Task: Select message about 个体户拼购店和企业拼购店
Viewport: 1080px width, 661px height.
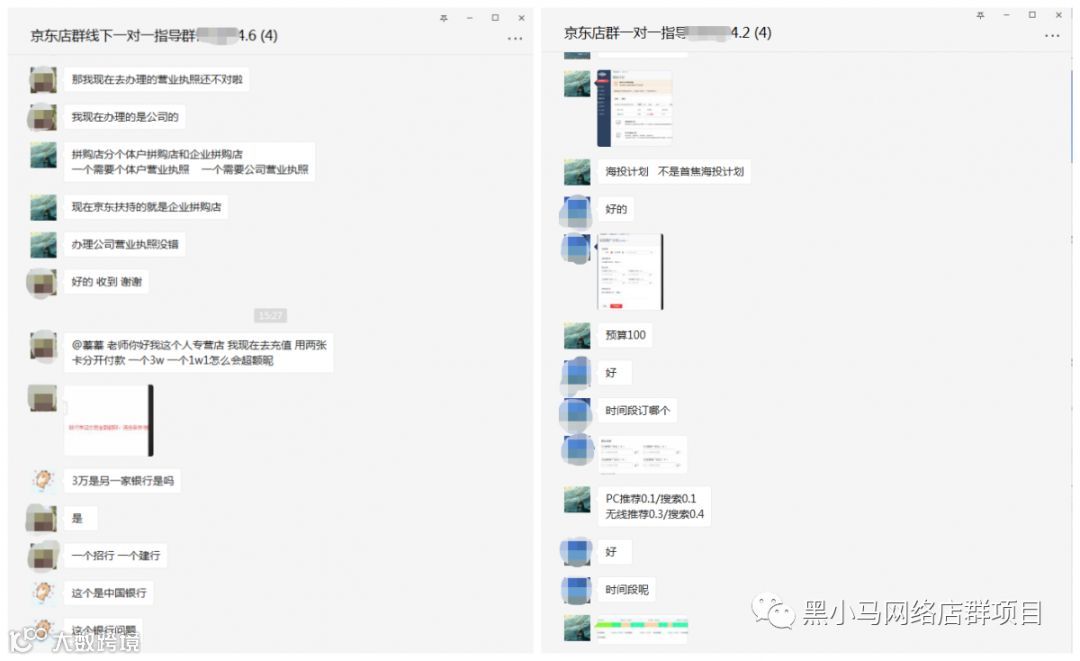Action: [189, 162]
